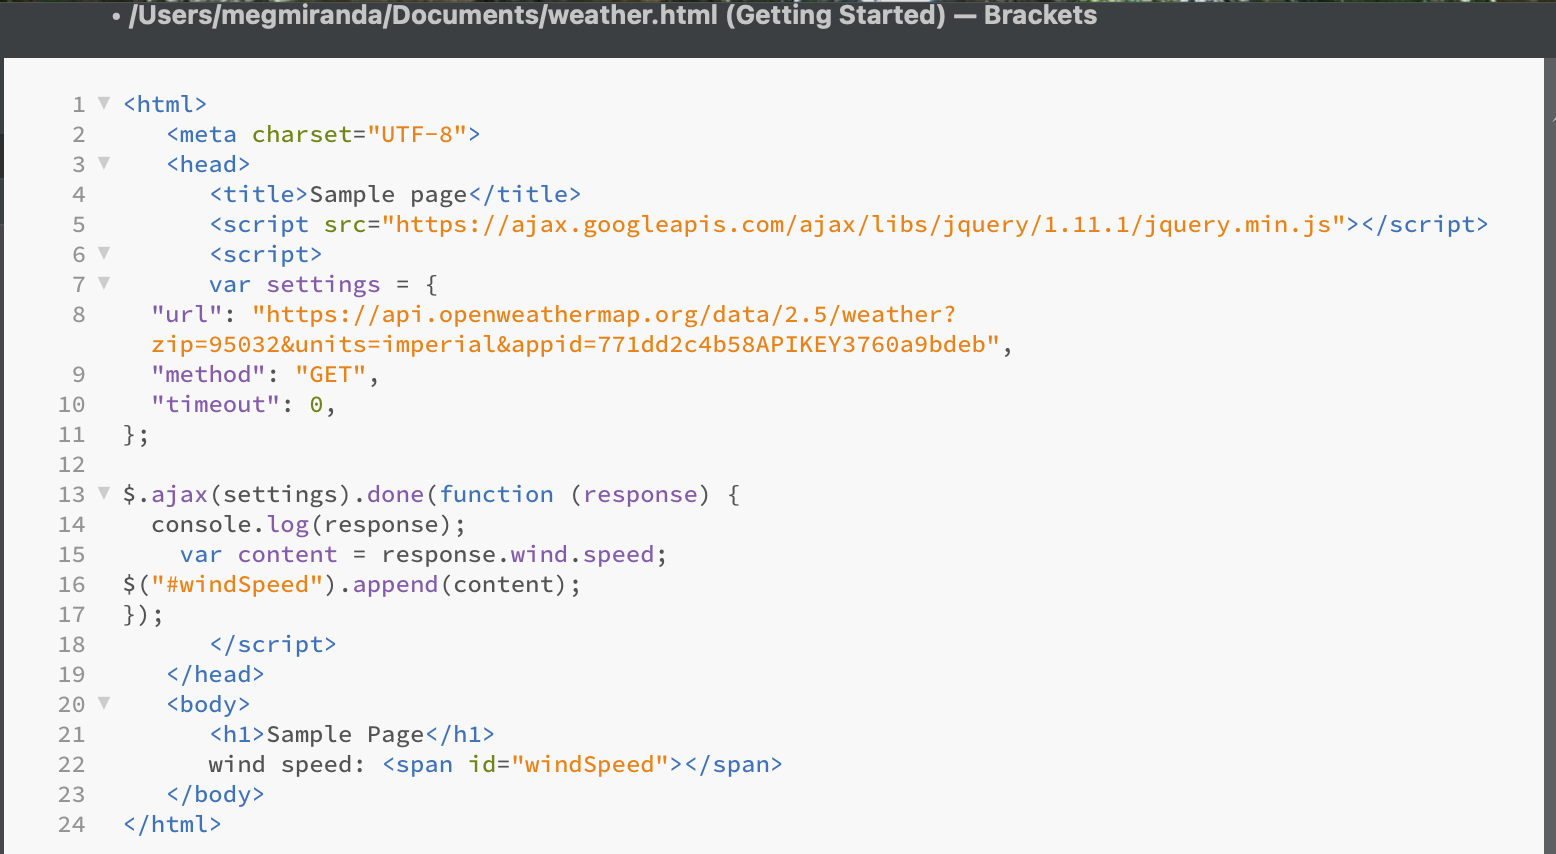Viewport: 1556px width, 854px height.
Task: Click "$.ajax(settings)" on line 13
Action: tap(238, 495)
